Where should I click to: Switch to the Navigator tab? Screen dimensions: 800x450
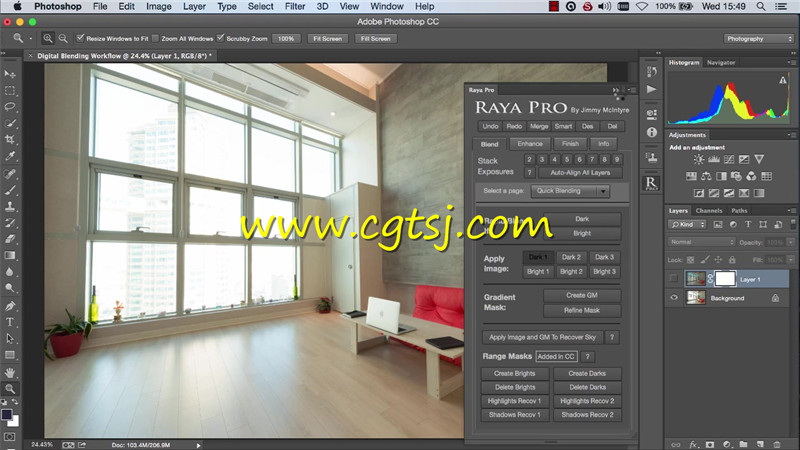(721, 63)
